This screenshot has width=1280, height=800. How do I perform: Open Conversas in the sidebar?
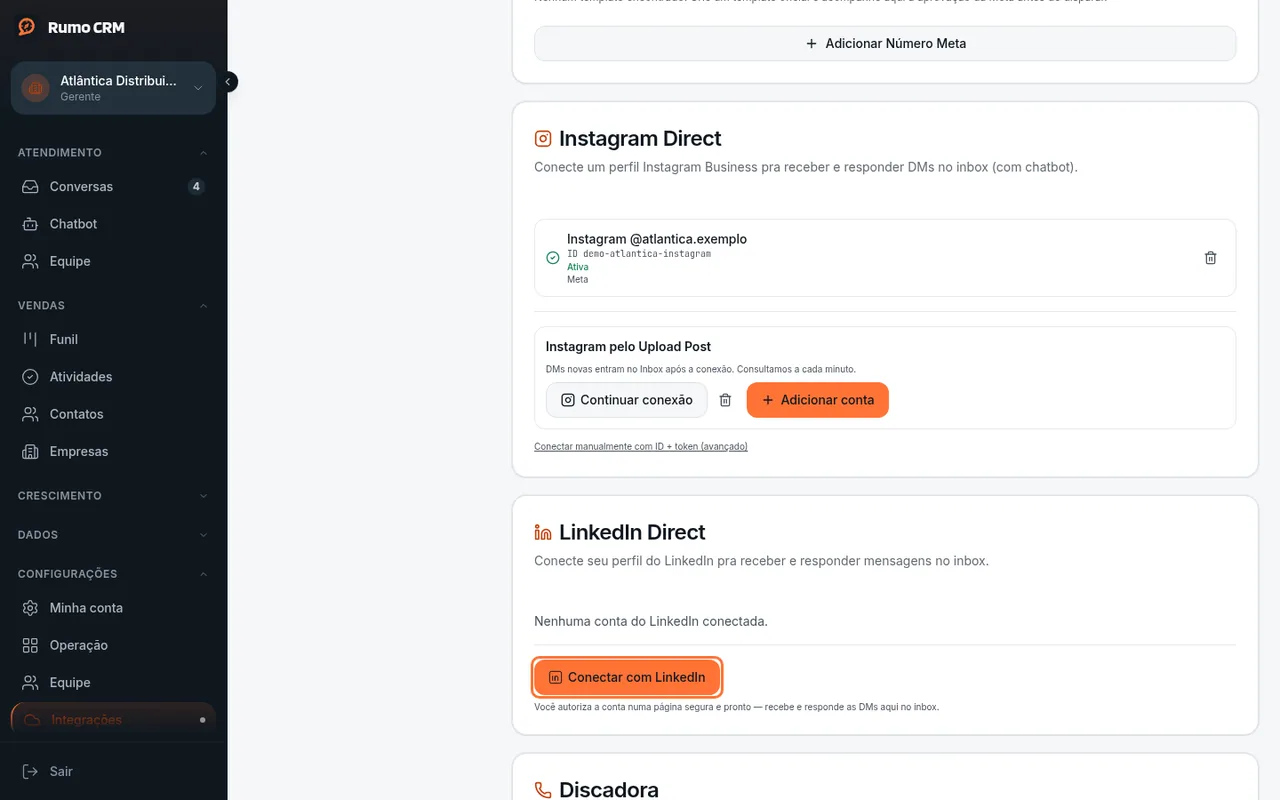coord(113,187)
